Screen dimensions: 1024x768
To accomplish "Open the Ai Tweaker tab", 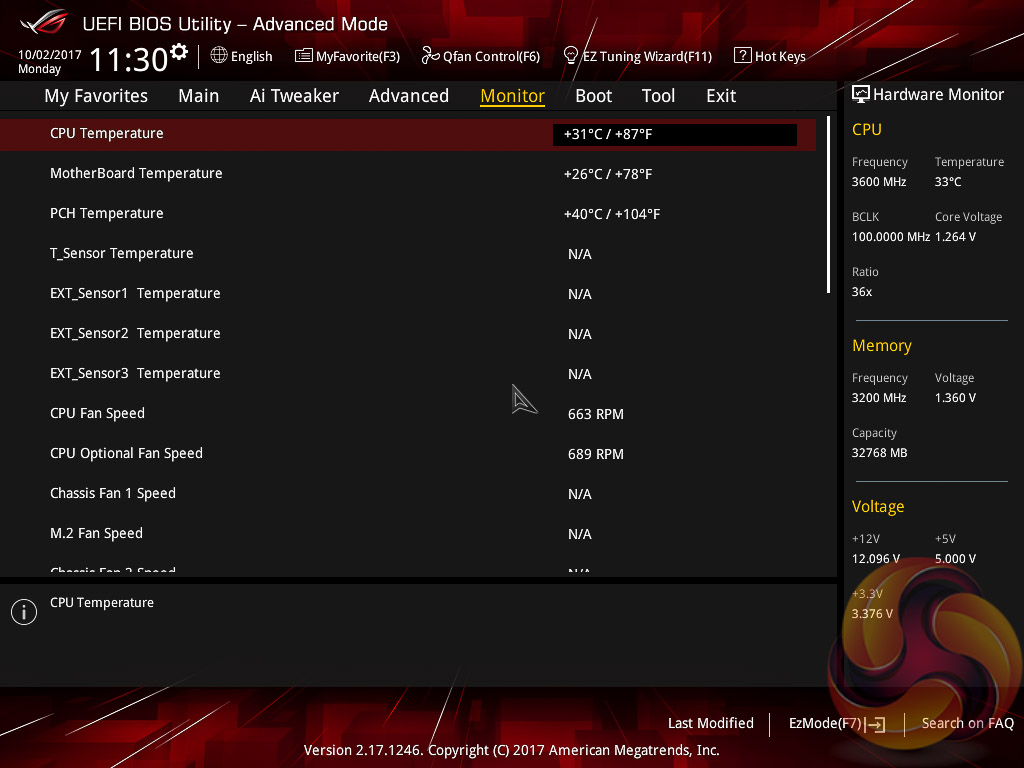I will coord(294,96).
